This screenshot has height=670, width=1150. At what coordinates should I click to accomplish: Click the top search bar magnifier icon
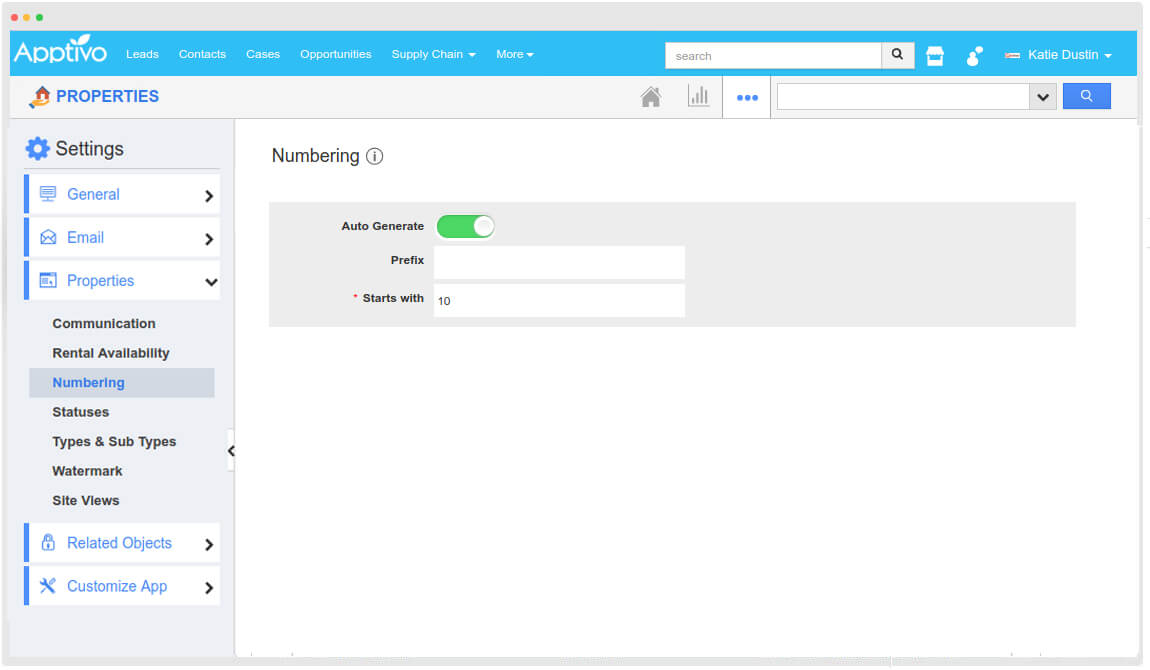[897, 55]
